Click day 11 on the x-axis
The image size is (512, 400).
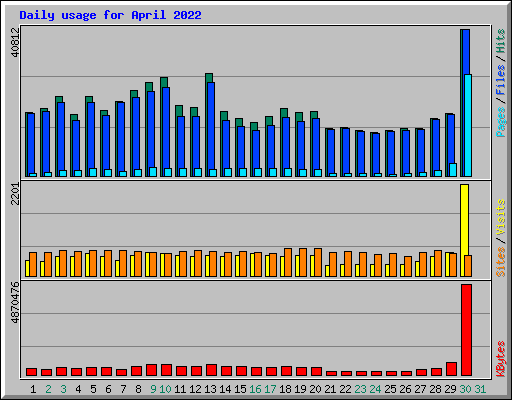pos(180,389)
